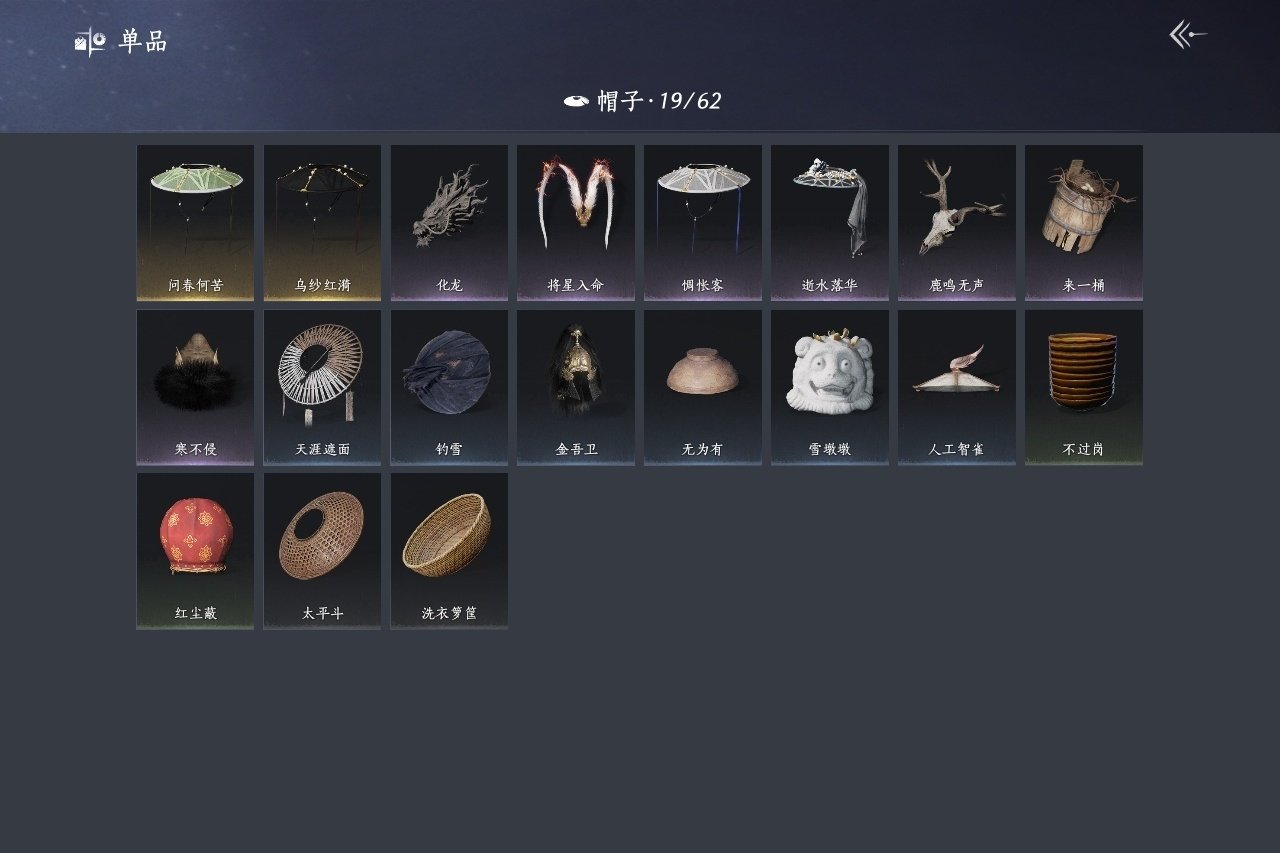Select the 寒不侵 fur hat
This screenshot has width=1280, height=853.
click(x=195, y=387)
